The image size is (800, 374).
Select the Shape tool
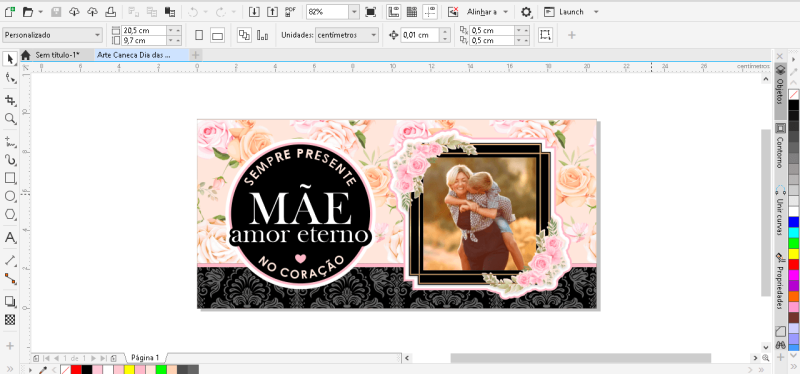click(10, 78)
